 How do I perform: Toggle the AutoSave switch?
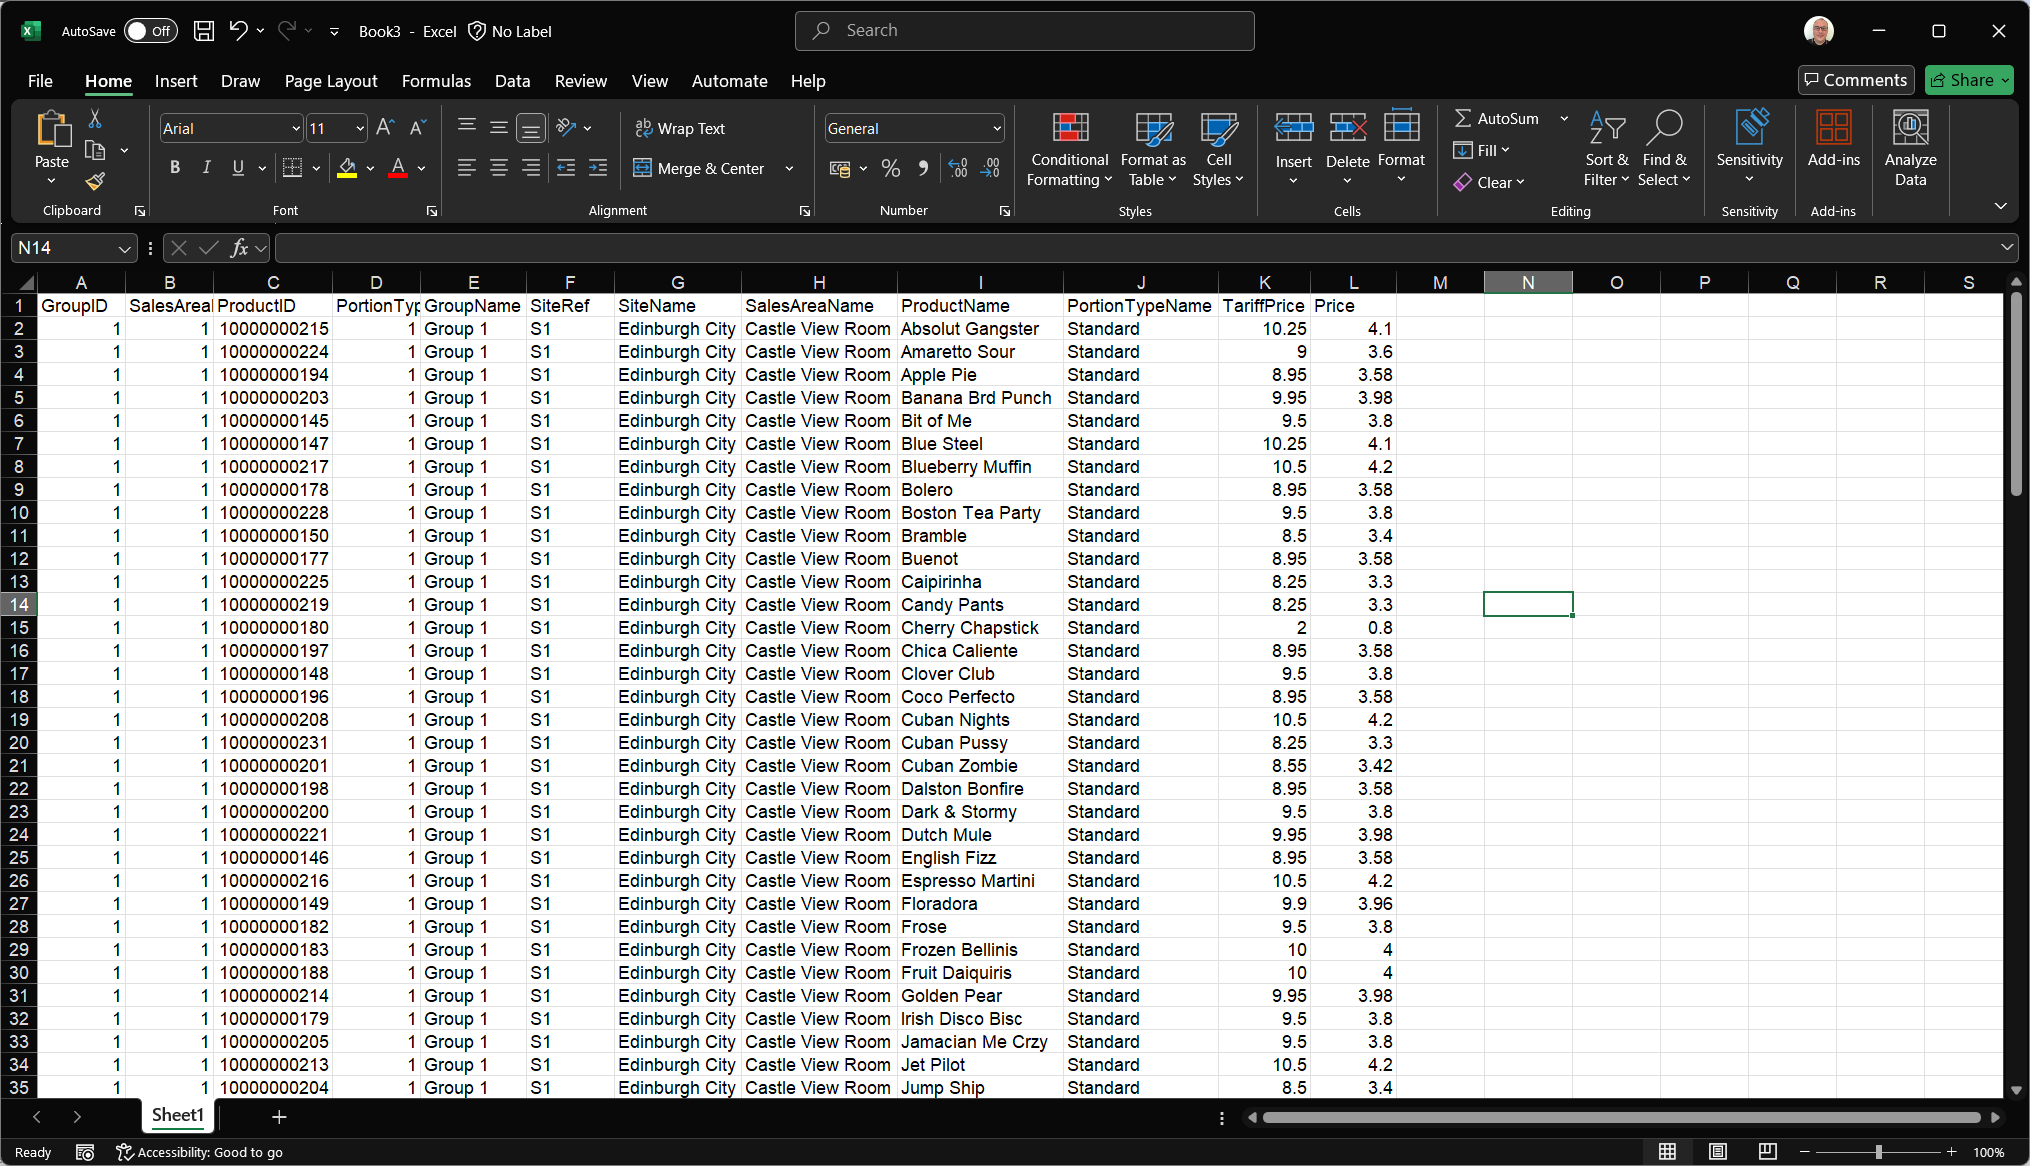pos(150,31)
